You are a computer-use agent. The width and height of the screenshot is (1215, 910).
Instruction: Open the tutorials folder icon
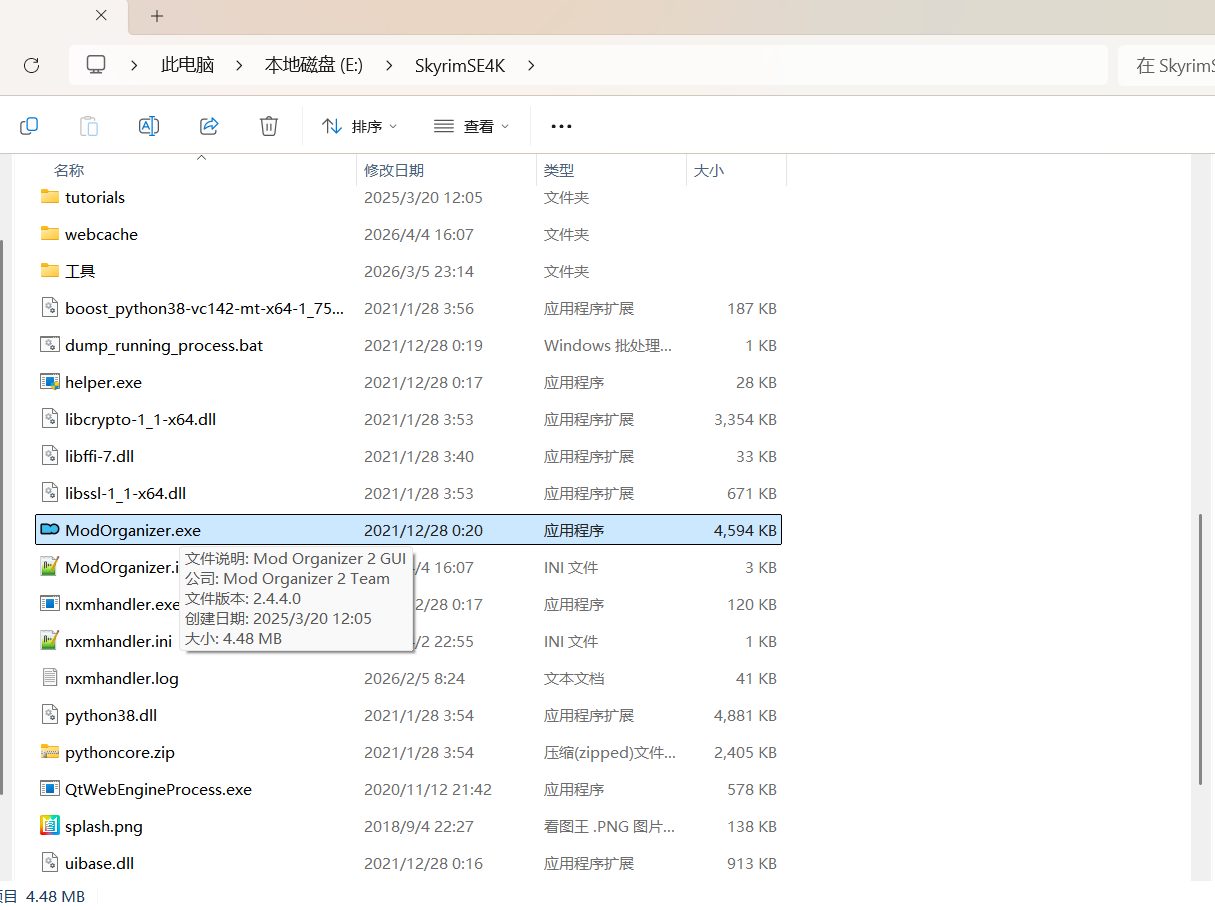[x=51, y=197]
